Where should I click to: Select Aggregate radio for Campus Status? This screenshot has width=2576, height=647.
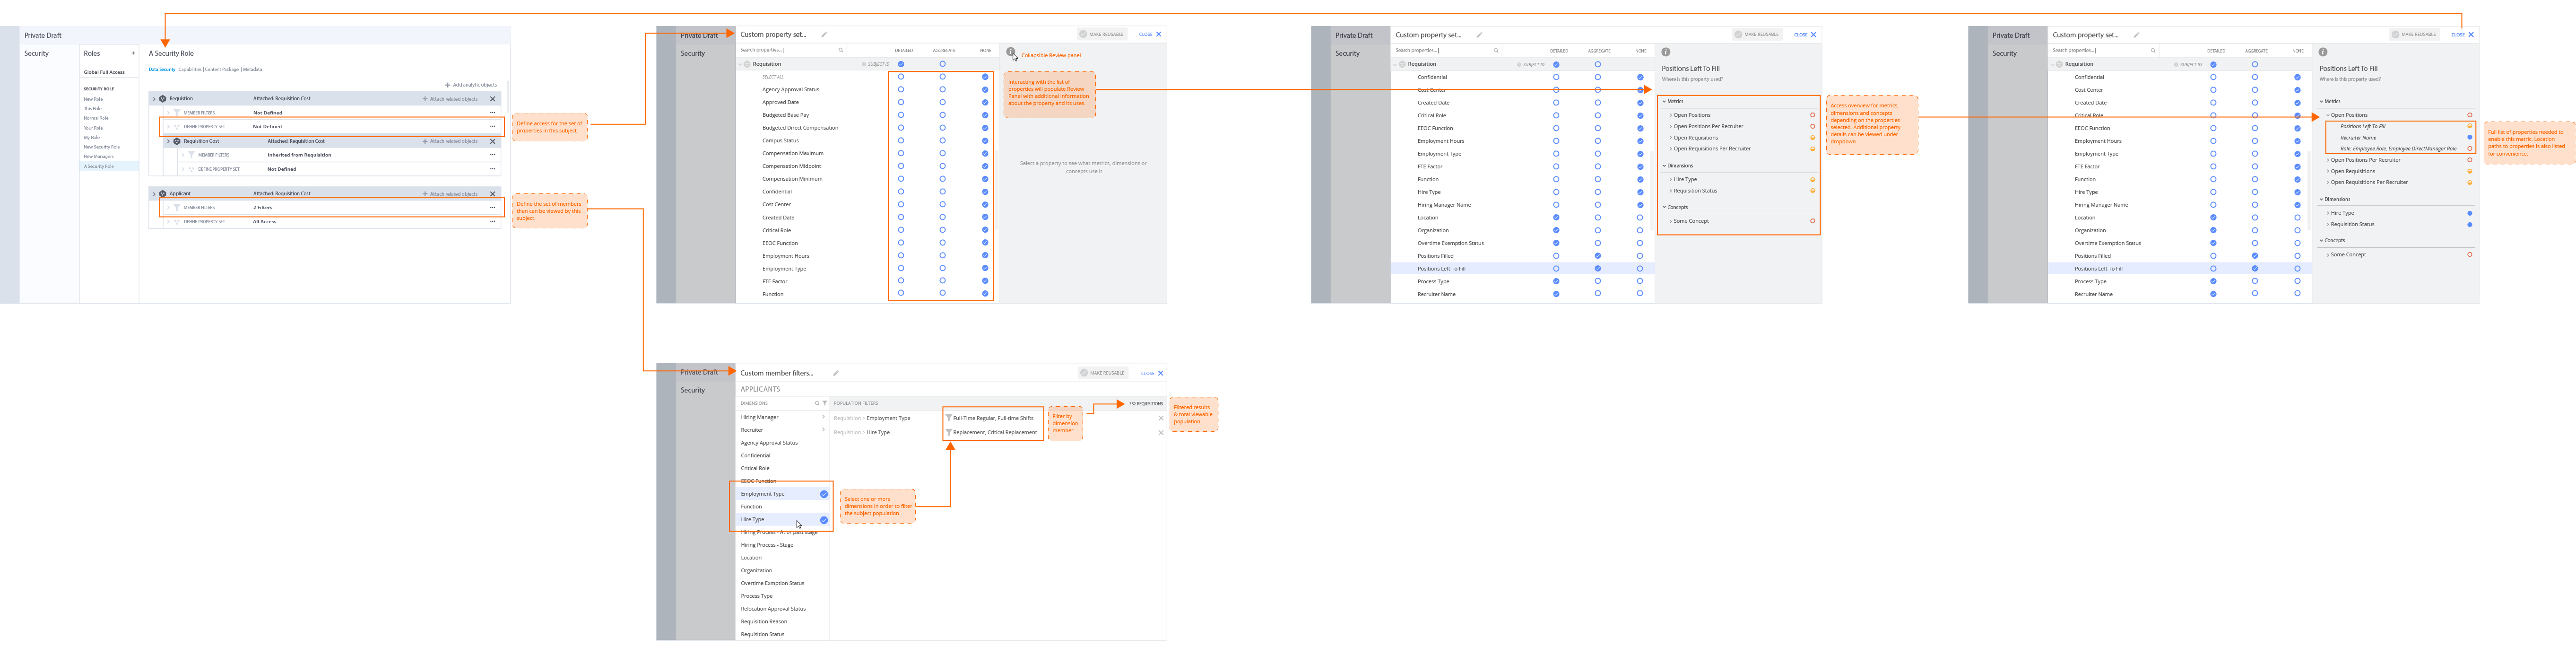pos(942,140)
